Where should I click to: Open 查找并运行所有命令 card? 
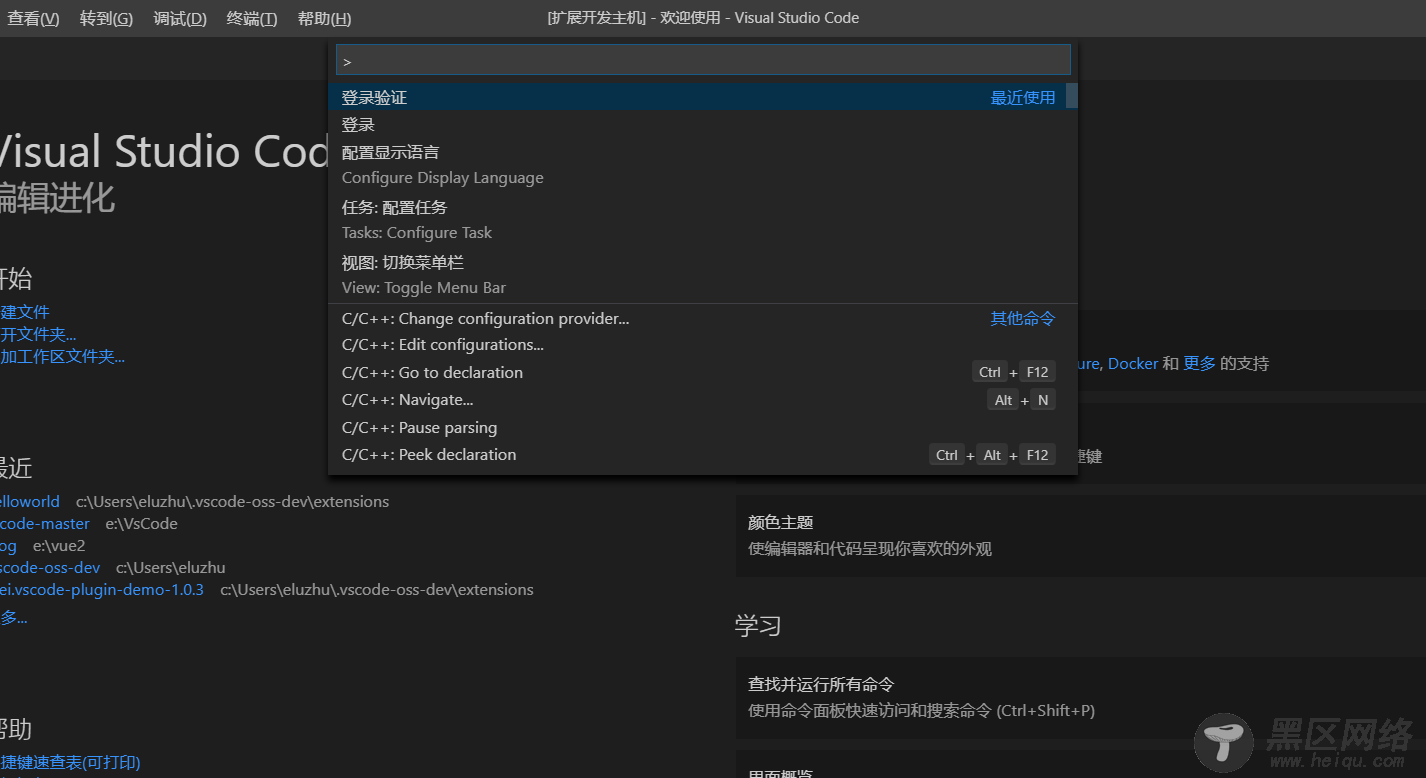(x=1081, y=697)
